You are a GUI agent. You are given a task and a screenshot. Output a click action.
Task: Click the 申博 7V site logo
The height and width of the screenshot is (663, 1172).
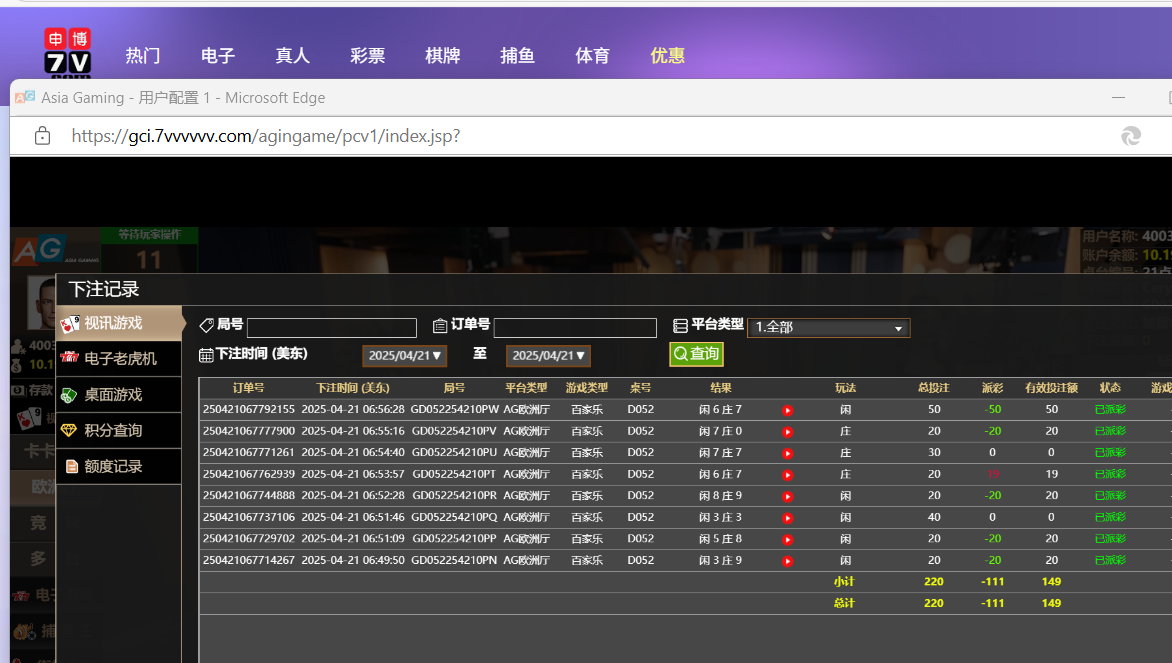[x=67, y=53]
